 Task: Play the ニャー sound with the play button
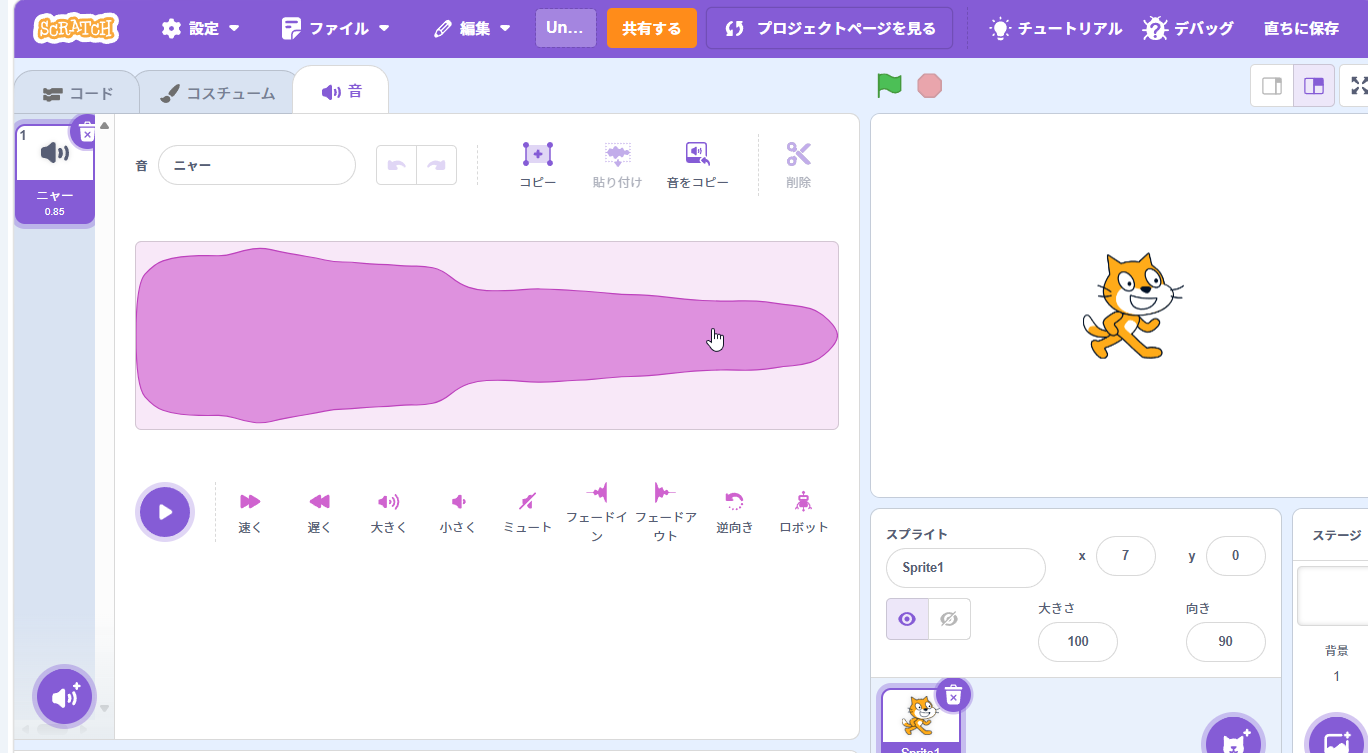pyautogui.click(x=164, y=511)
